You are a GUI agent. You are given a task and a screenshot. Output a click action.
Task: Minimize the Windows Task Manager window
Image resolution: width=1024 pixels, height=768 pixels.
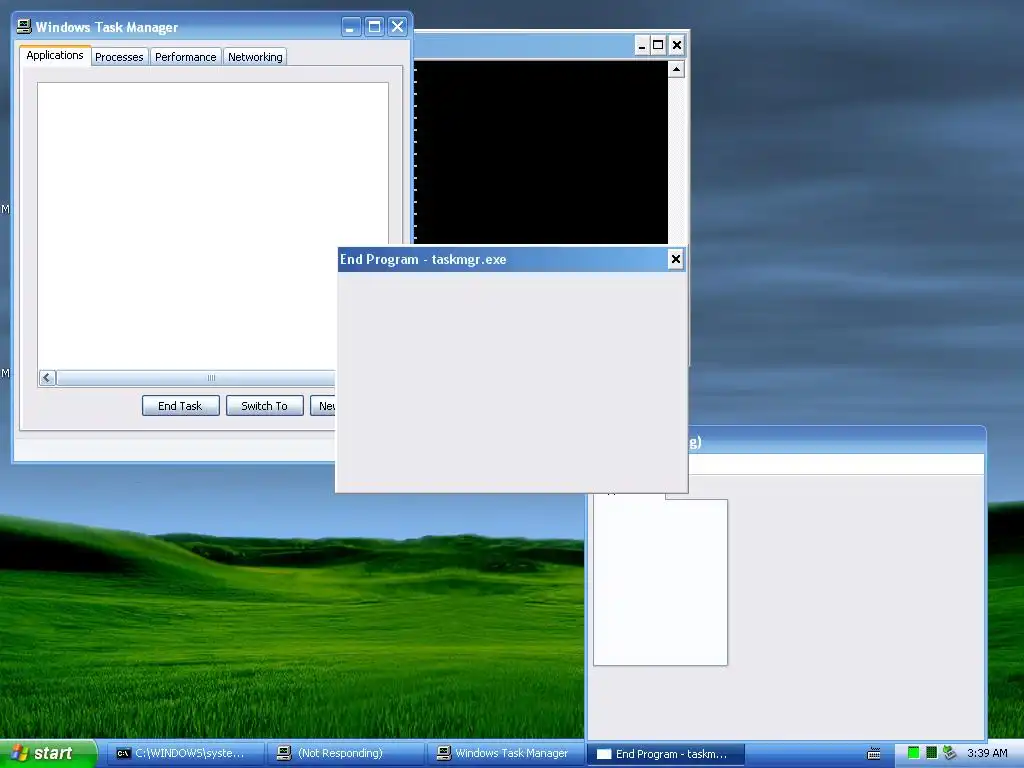351,27
